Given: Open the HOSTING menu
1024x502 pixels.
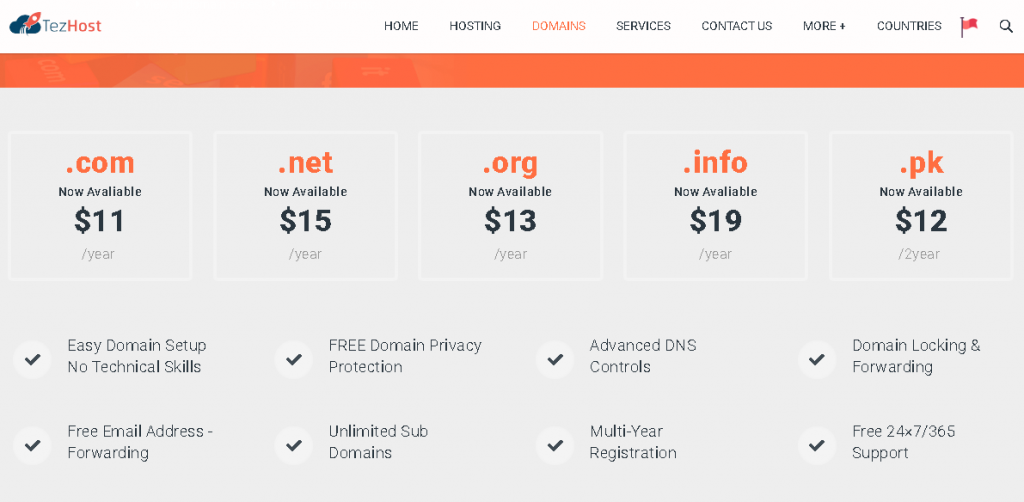Looking at the screenshot, I should 475,26.
